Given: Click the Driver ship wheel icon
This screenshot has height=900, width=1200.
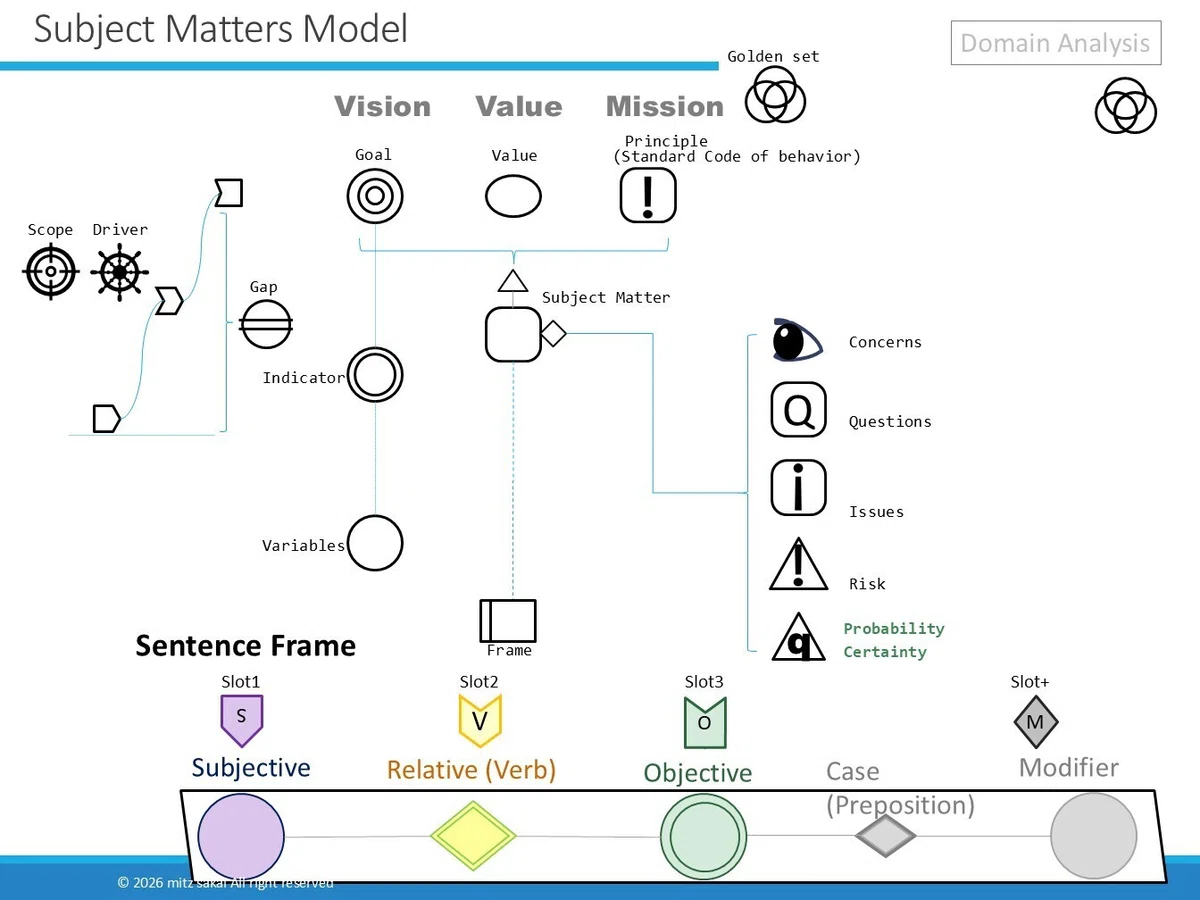Looking at the screenshot, I should [120, 271].
